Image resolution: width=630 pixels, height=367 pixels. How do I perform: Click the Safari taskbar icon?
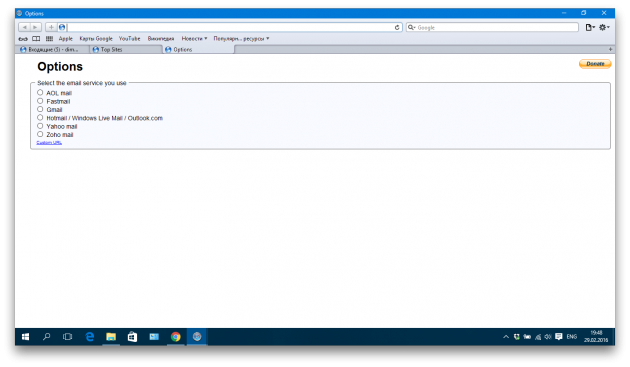point(197,337)
